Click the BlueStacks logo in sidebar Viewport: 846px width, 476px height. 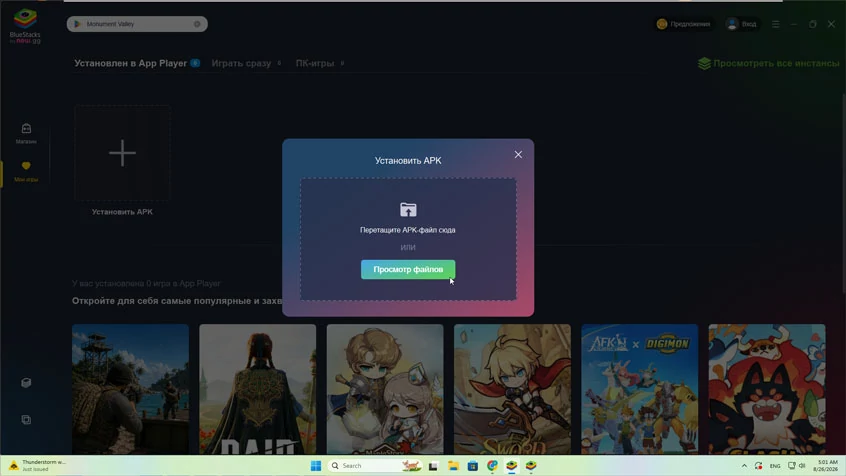(x=25, y=26)
